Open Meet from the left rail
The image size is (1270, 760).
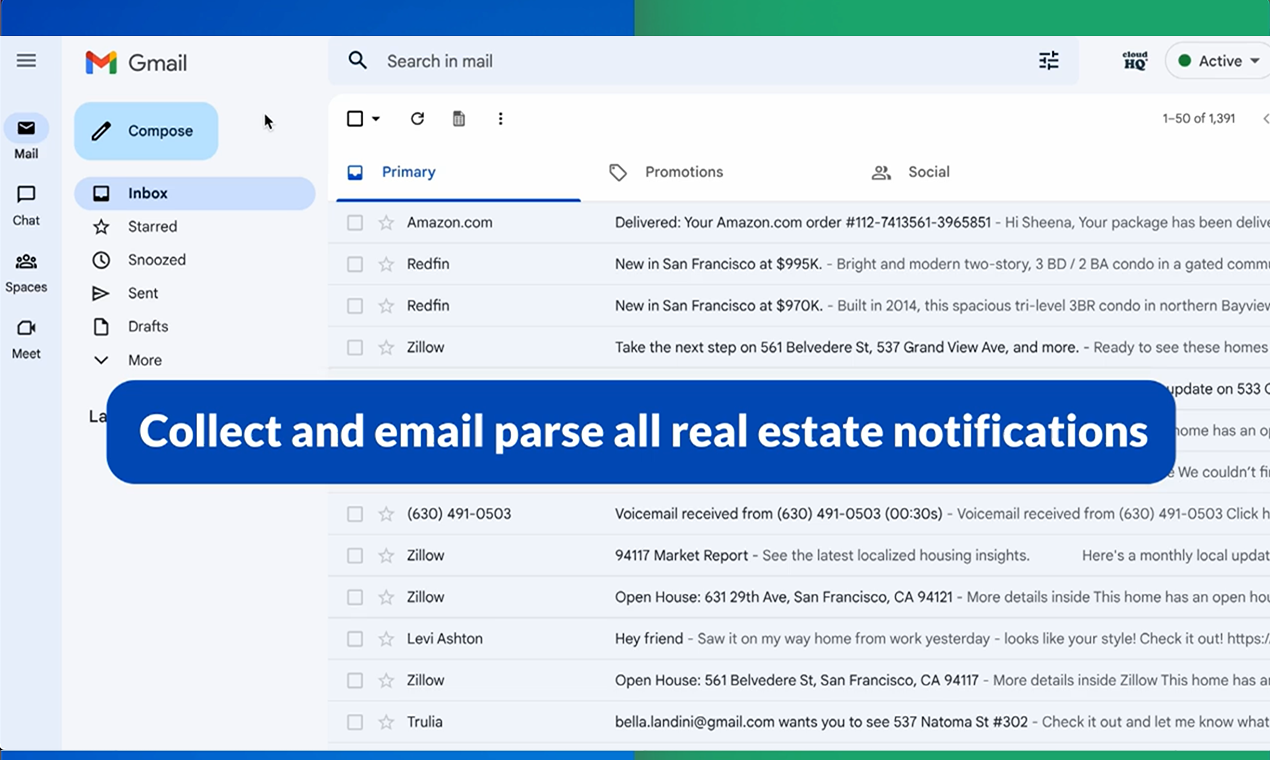26,337
